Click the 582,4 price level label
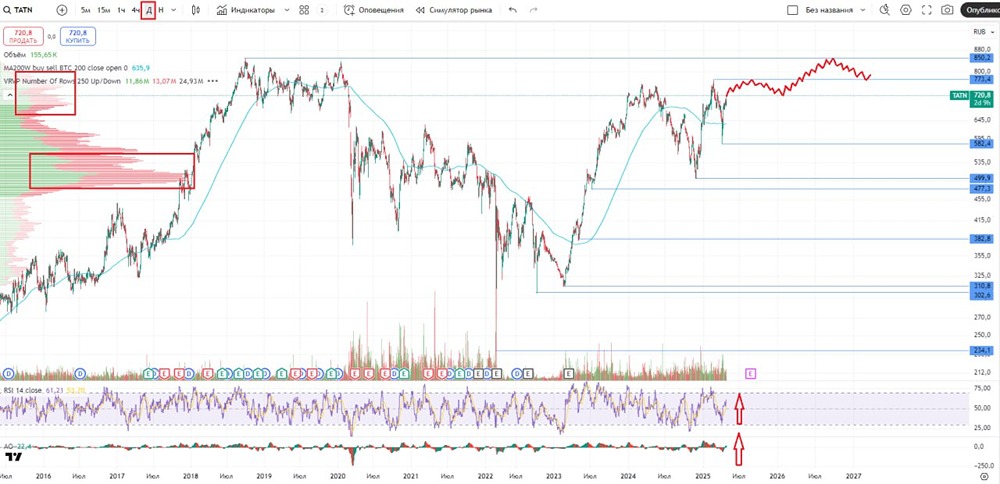1000x484 pixels. coord(982,143)
